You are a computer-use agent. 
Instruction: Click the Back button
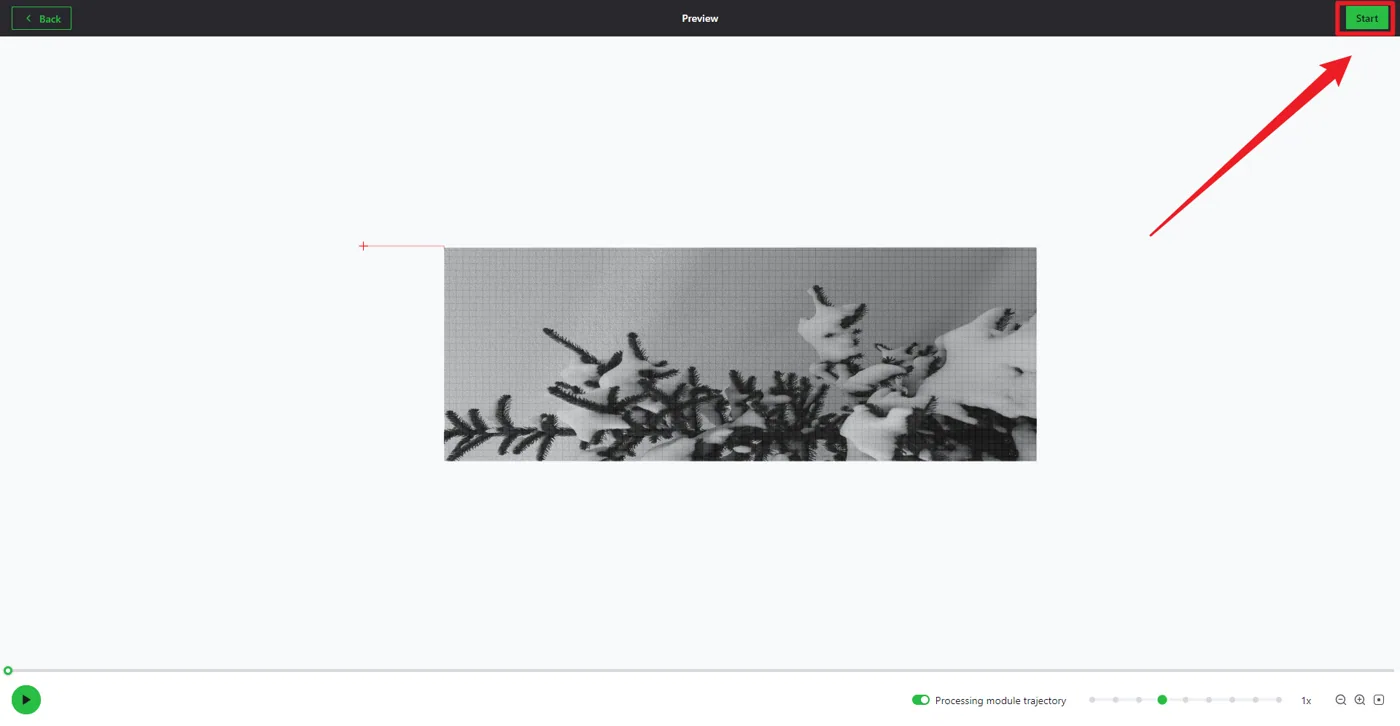[x=41, y=18]
